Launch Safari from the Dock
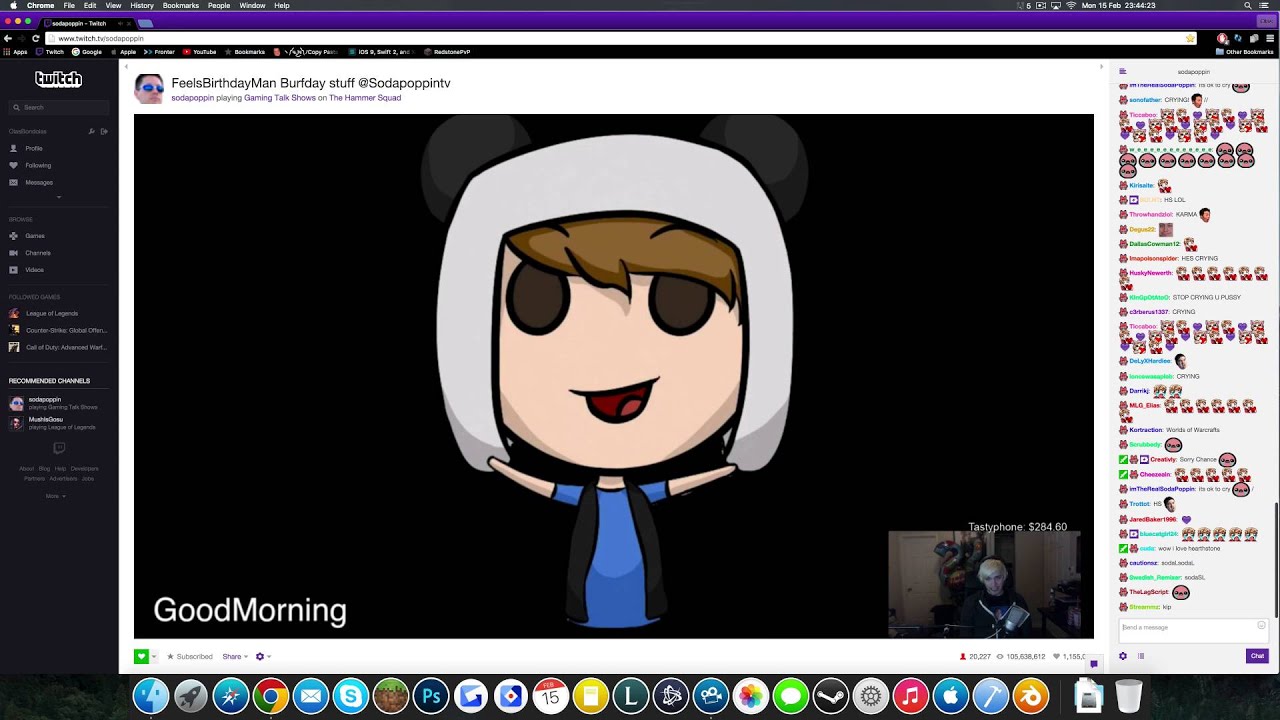Viewport: 1280px width, 720px height. point(231,696)
